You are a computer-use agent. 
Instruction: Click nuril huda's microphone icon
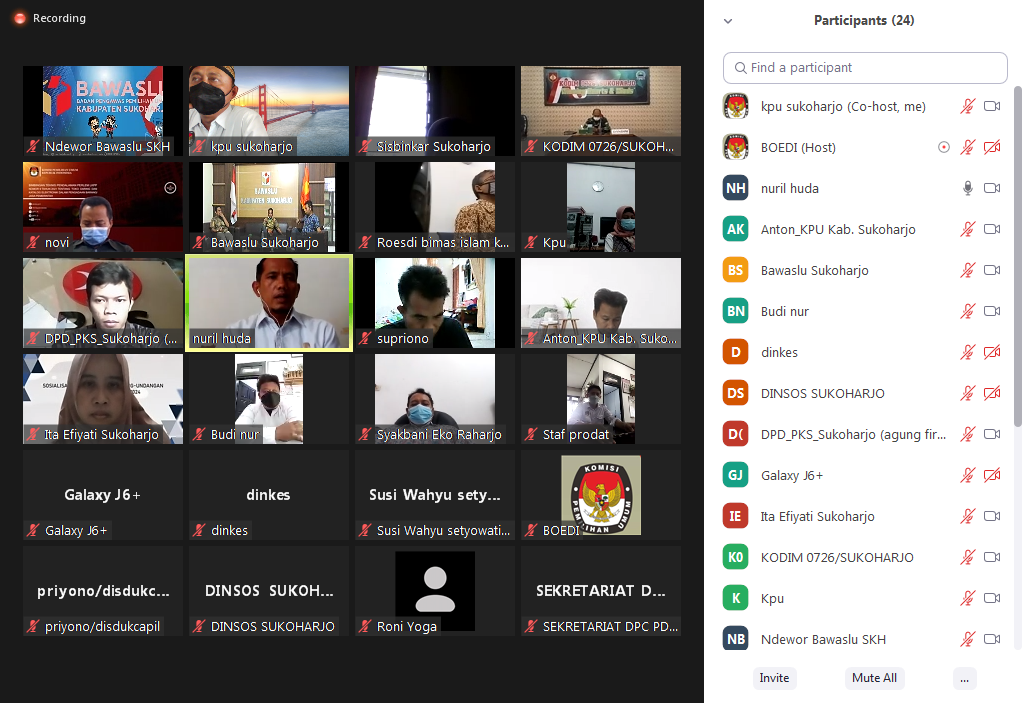point(967,188)
